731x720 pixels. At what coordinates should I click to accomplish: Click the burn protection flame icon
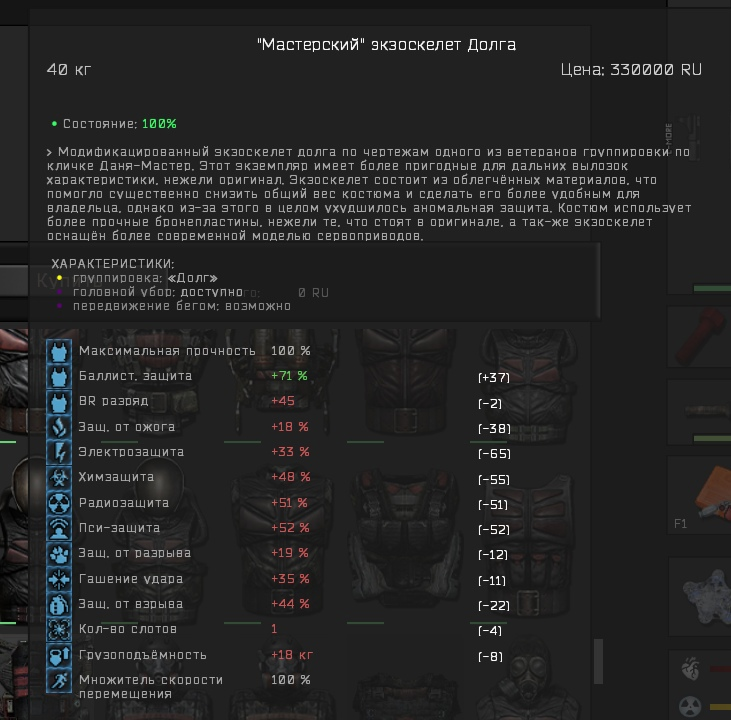pyautogui.click(x=59, y=427)
